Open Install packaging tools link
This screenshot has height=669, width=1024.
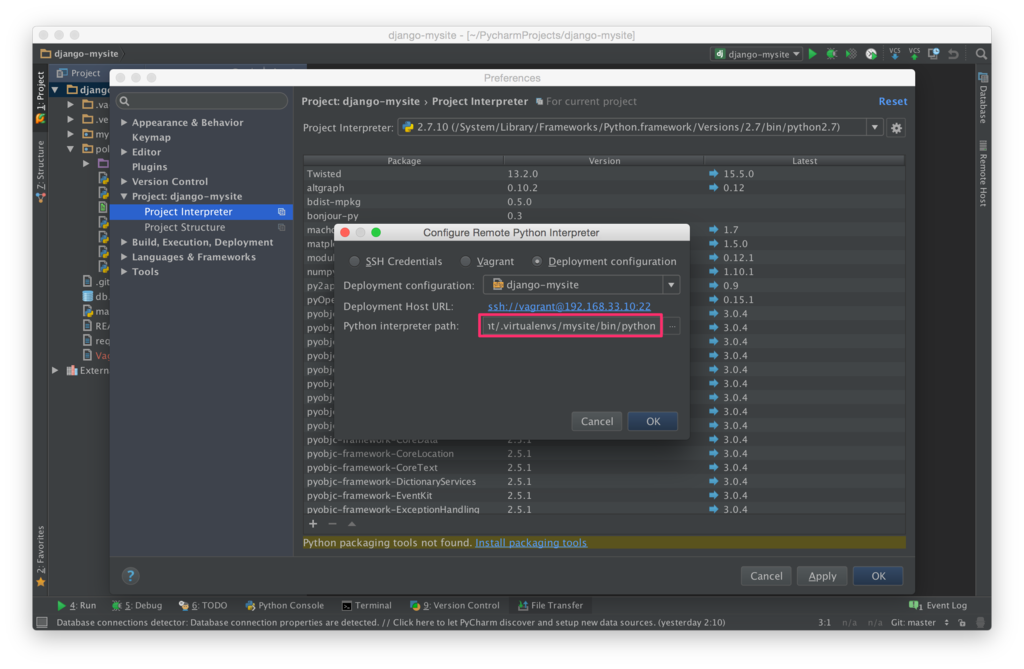(531, 543)
